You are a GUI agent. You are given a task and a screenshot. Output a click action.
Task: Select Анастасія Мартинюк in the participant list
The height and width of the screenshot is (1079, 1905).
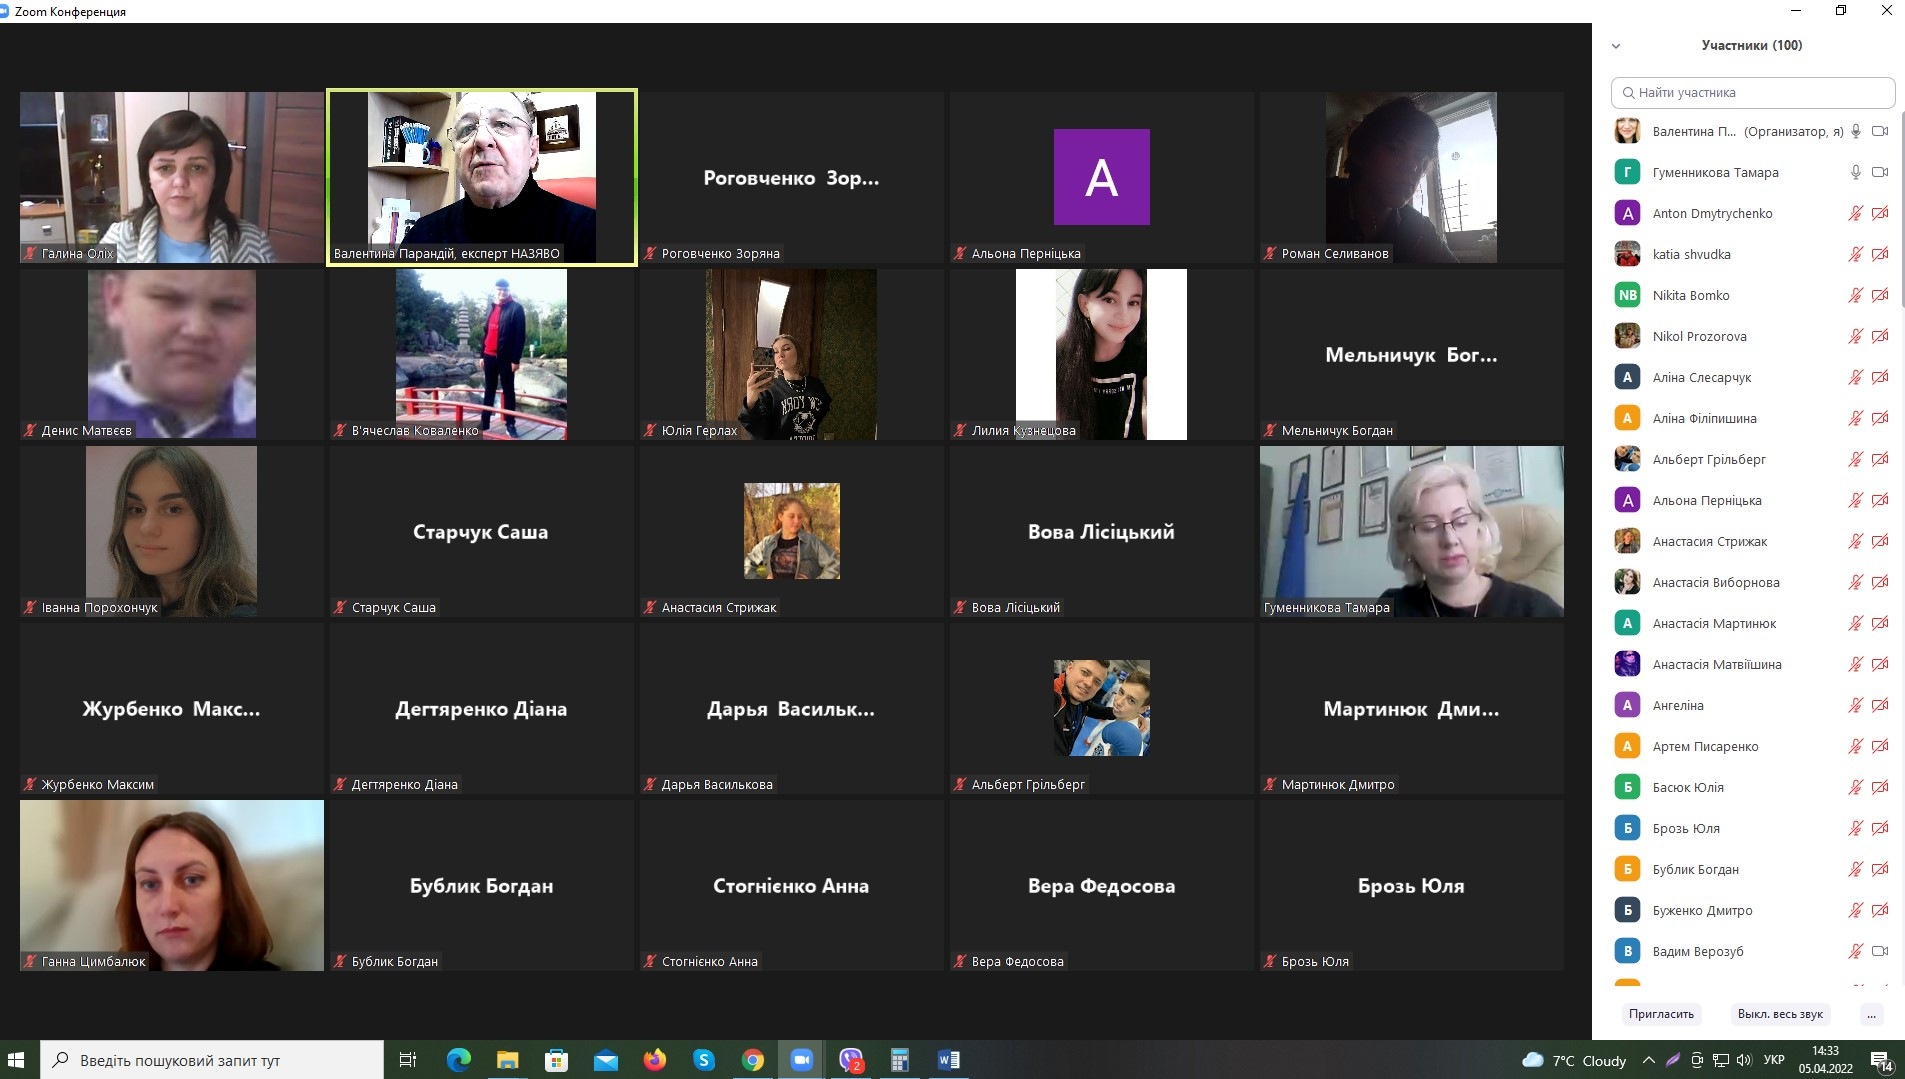pyautogui.click(x=1714, y=623)
